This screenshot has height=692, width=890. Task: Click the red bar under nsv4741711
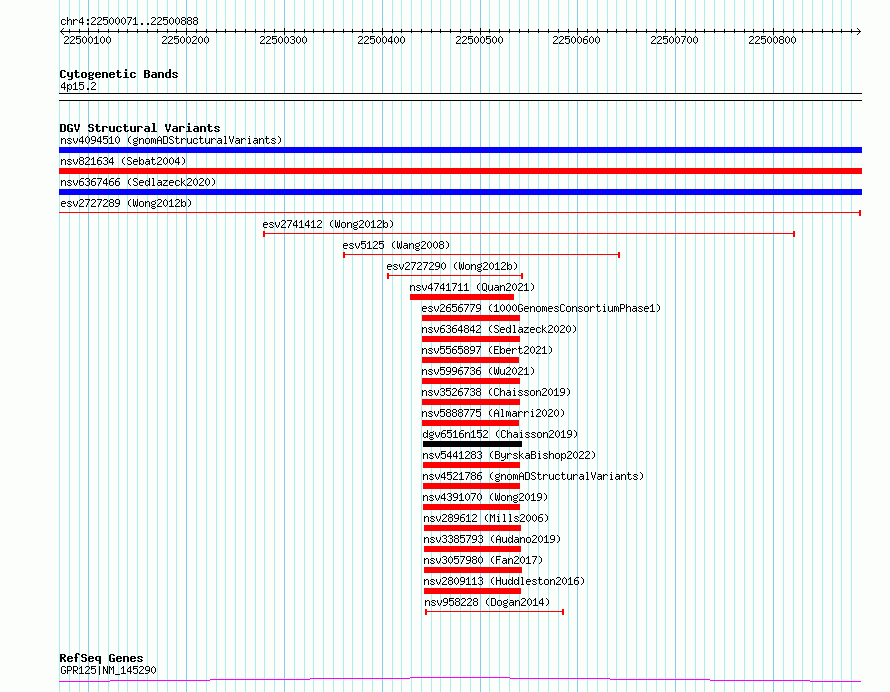[x=462, y=297]
